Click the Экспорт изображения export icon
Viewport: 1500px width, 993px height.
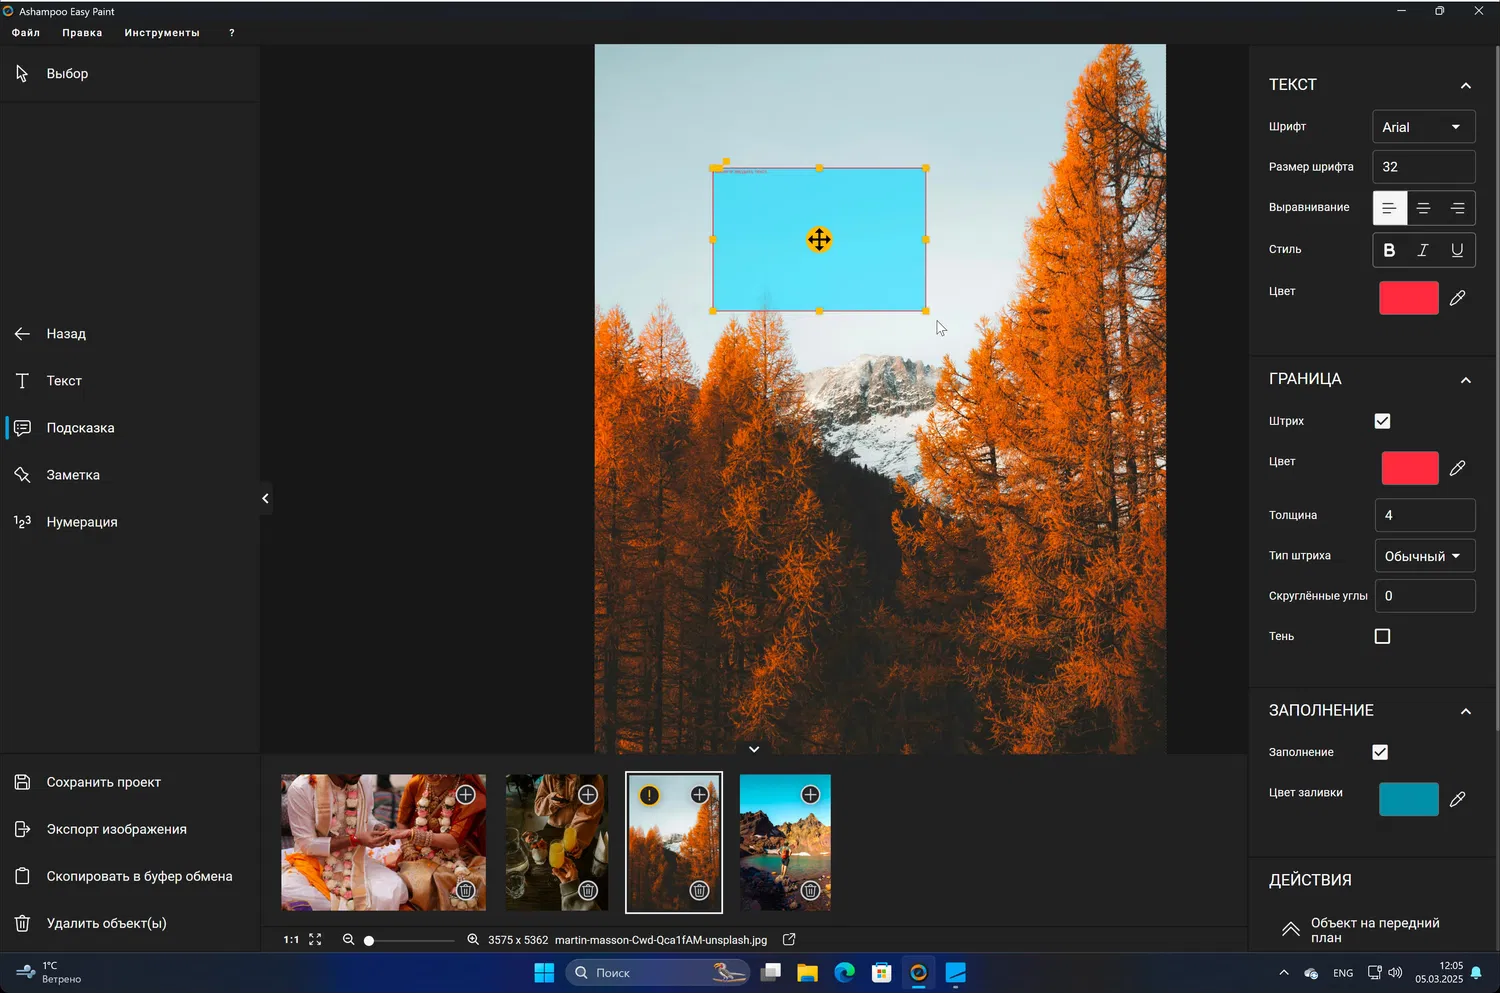tap(22, 829)
